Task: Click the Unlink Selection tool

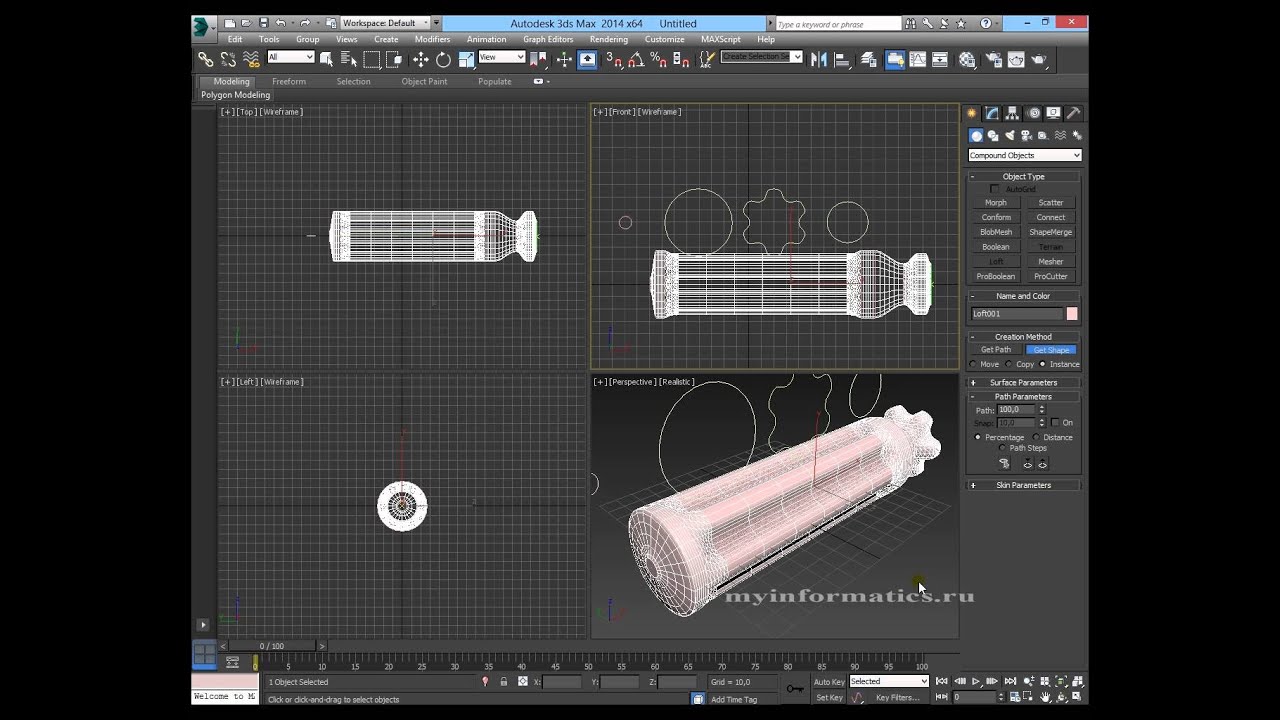Action: point(228,59)
